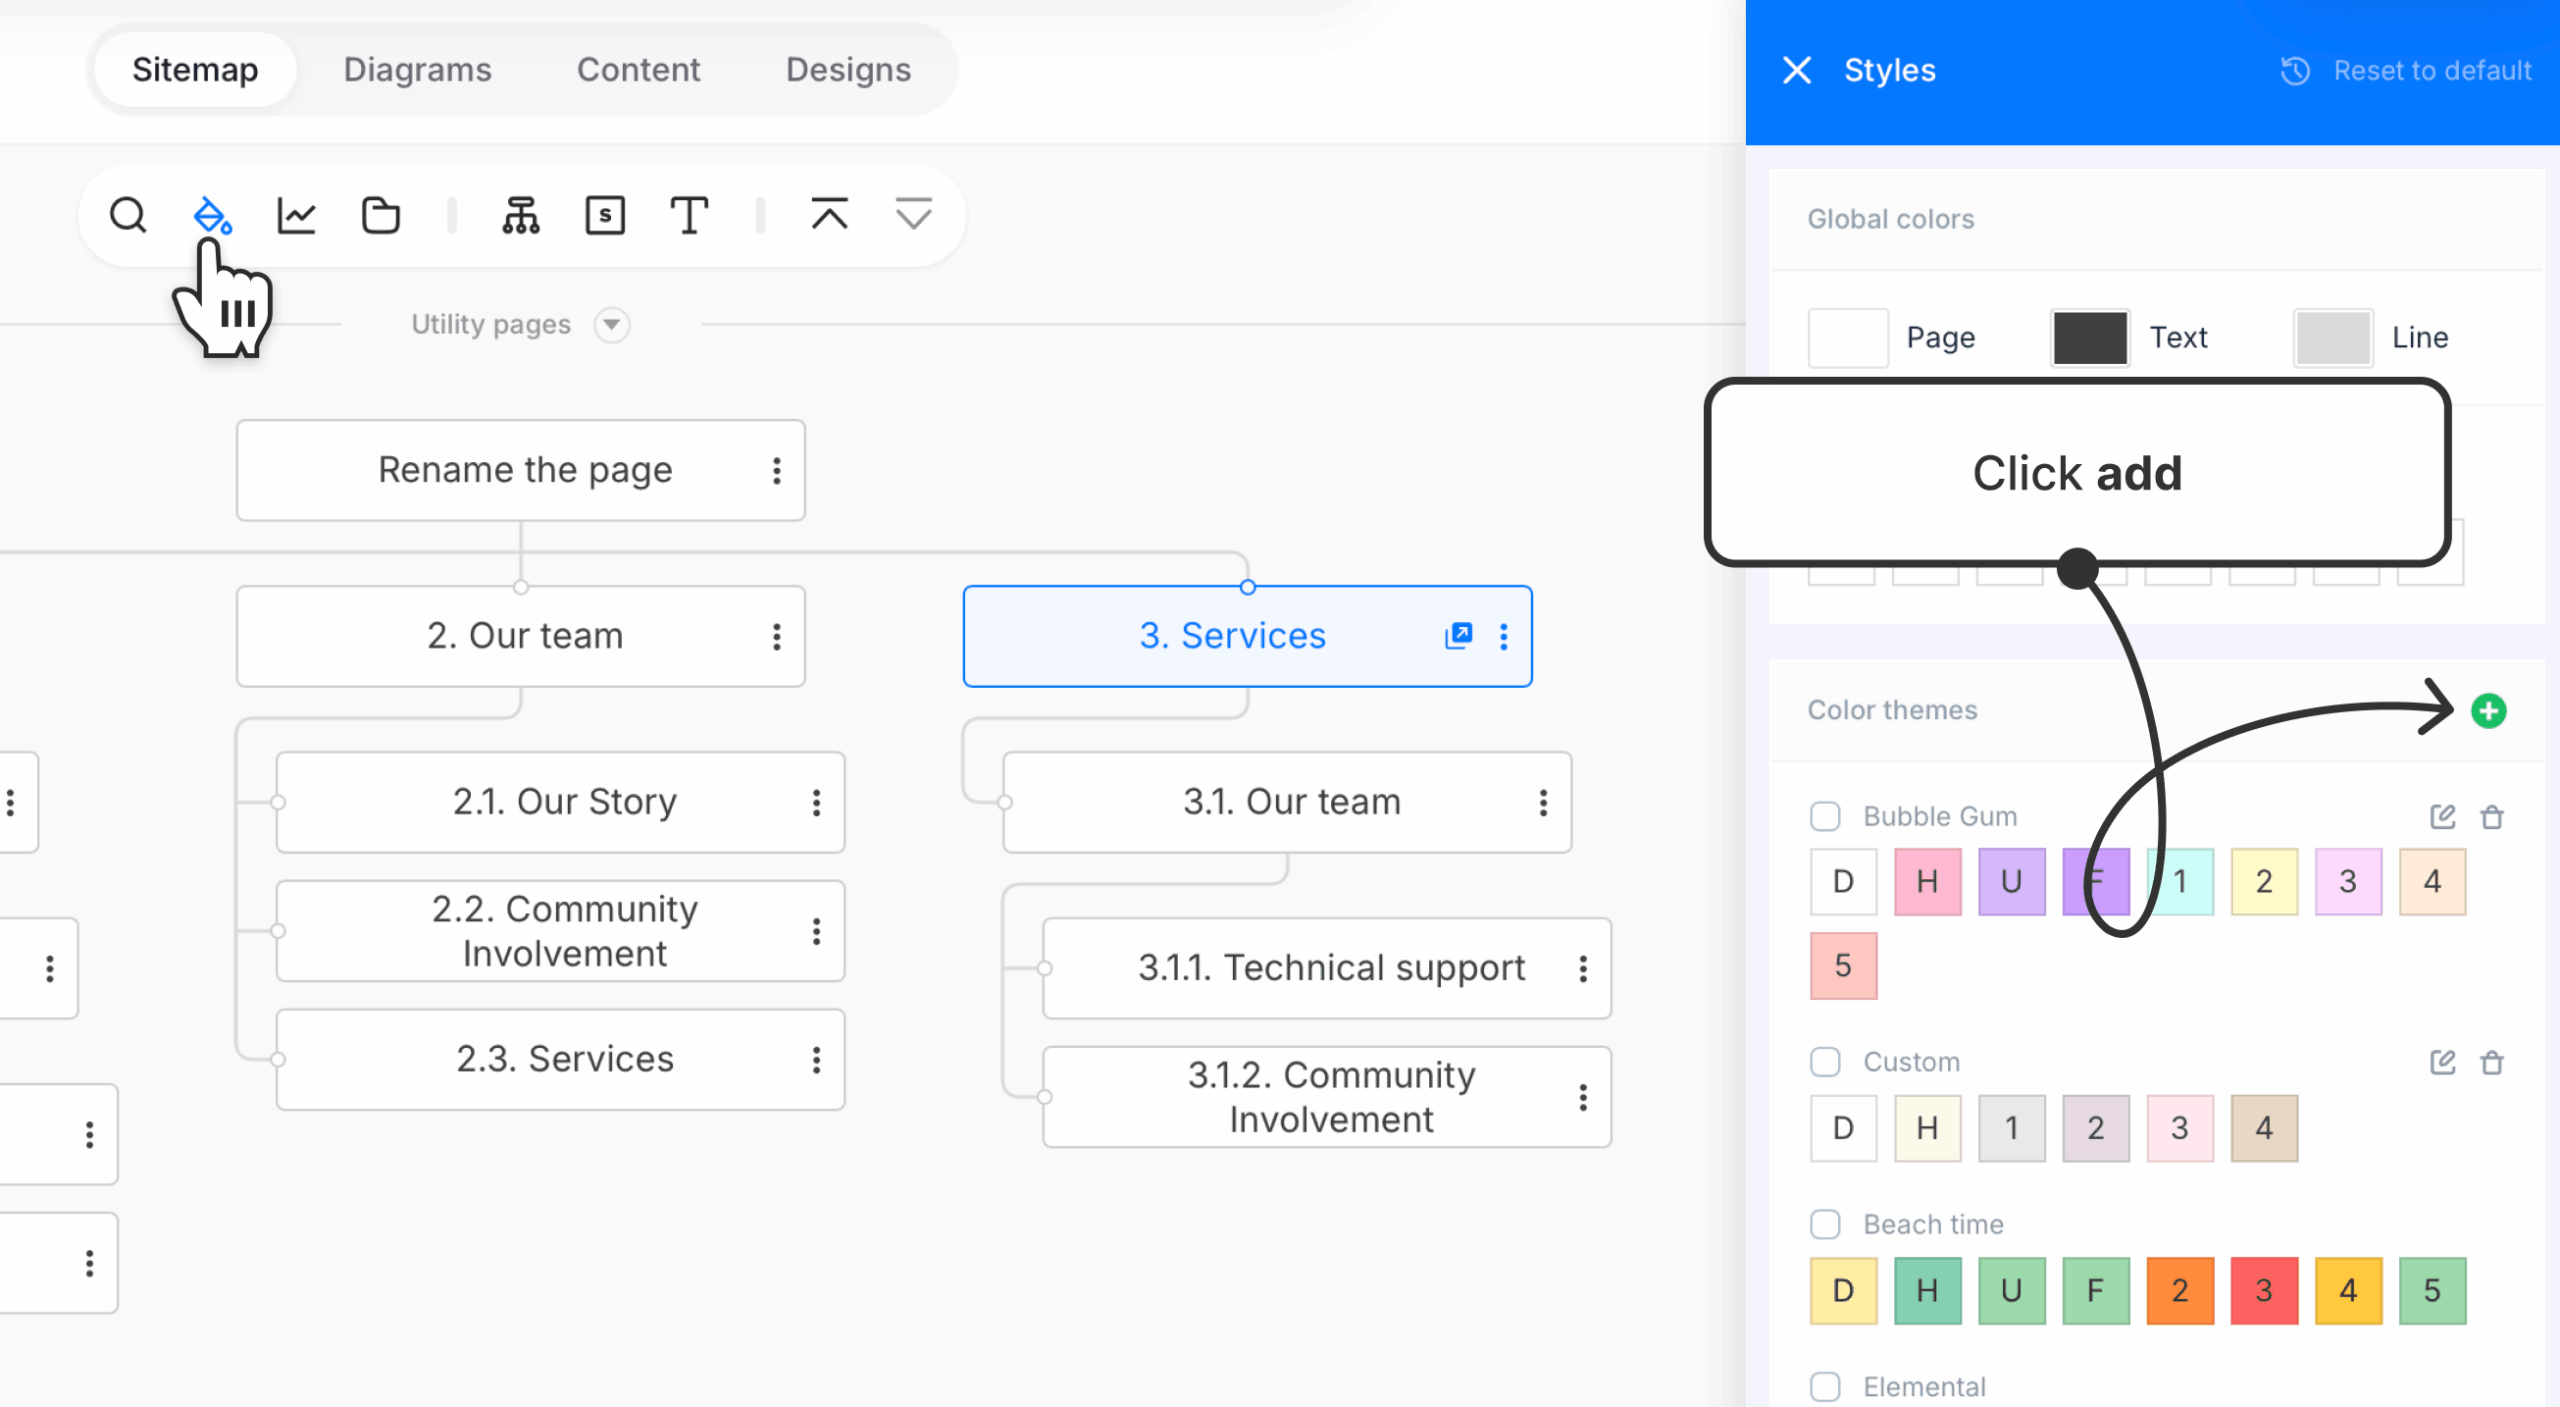Open options menu for 2.3. Services
The image size is (2560, 1407).
coord(817,1060)
